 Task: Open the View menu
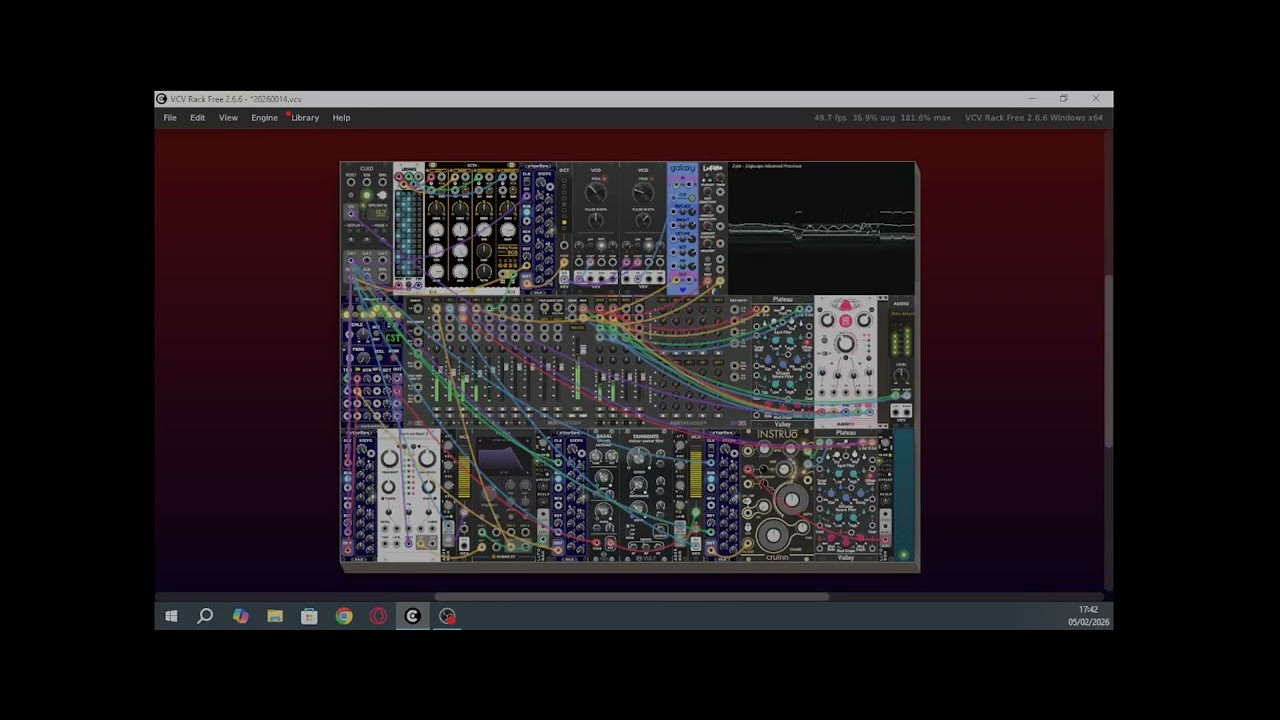[x=228, y=118]
